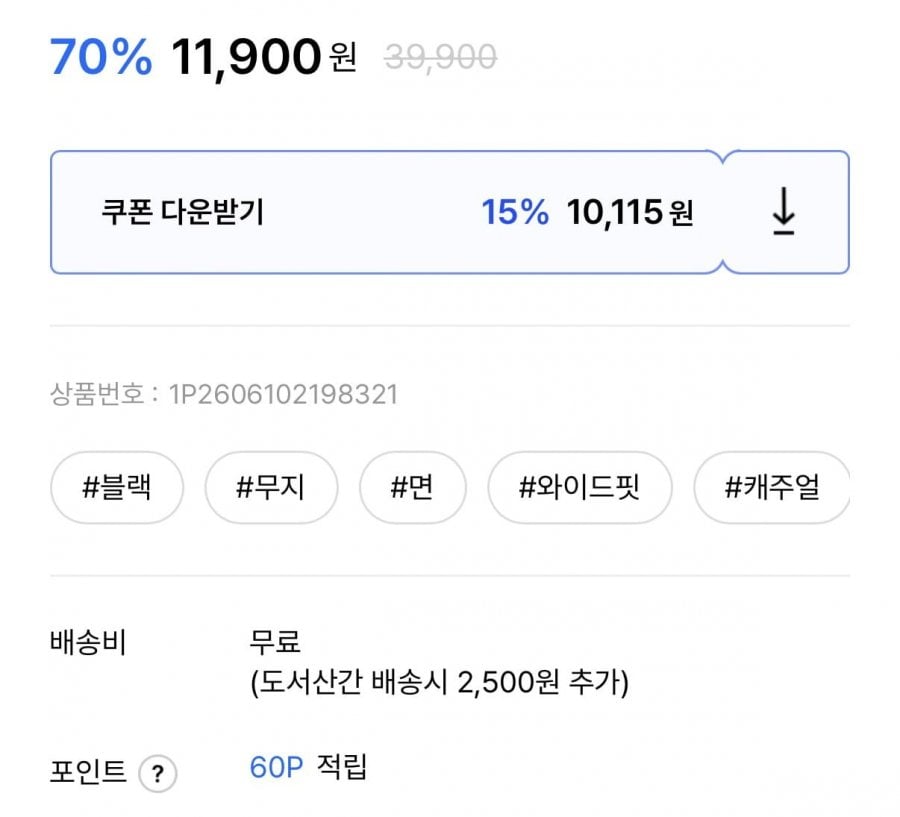This screenshot has height=817, width=900.
Task: Click the blue 70% discount rate
Action: tap(101, 57)
